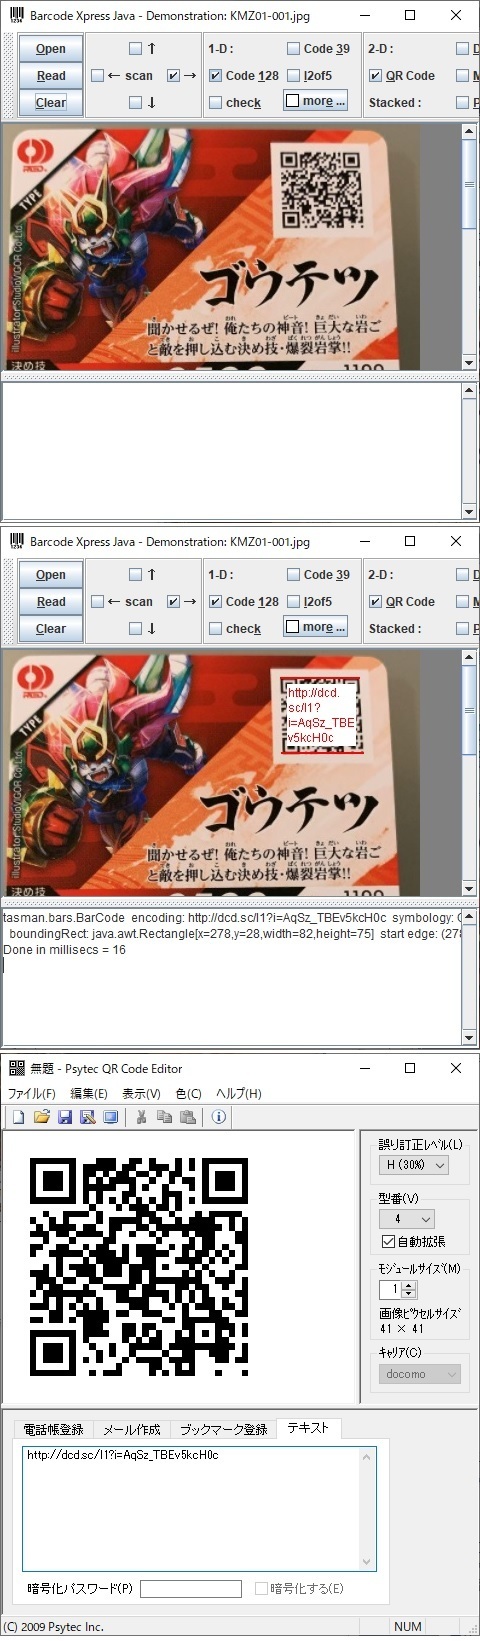The image size is (480, 1641).
Task: Open the 色(C) menu
Action: click(188, 1093)
